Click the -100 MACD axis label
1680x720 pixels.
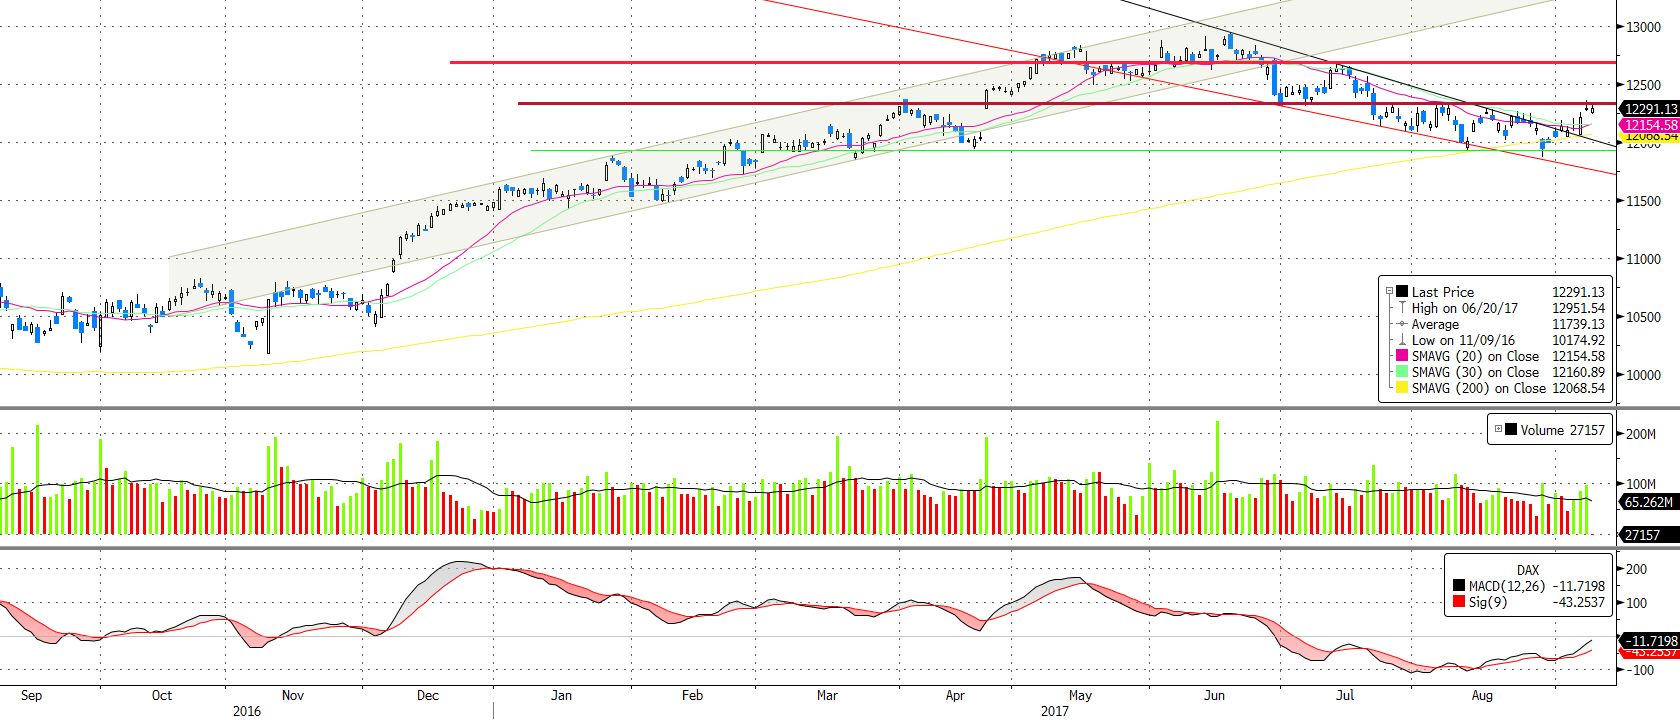1640,670
